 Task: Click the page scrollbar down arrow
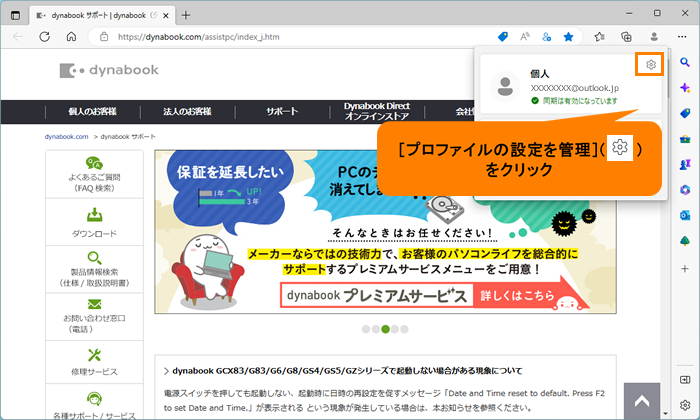tap(665, 414)
